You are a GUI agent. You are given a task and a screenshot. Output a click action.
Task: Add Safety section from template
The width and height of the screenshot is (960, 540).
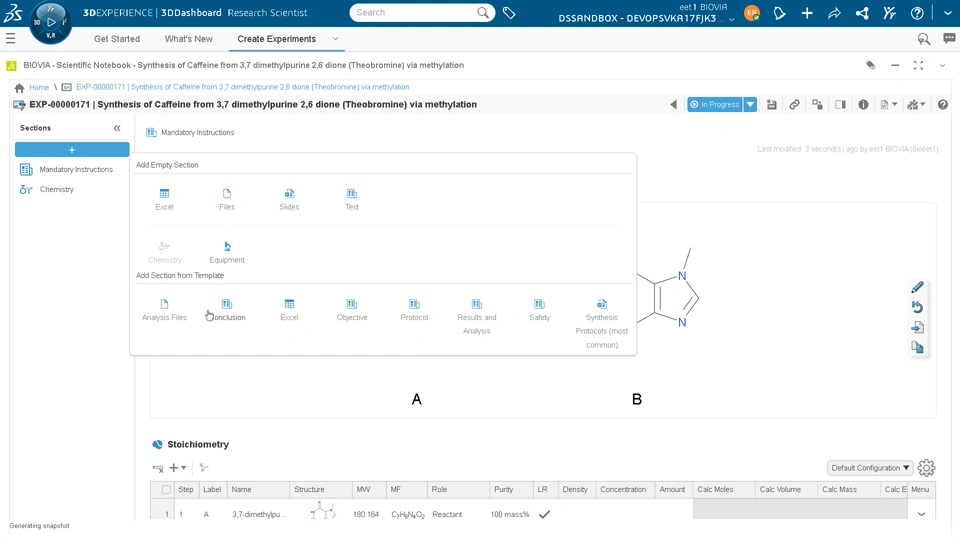pyautogui.click(x=539, y=310)
